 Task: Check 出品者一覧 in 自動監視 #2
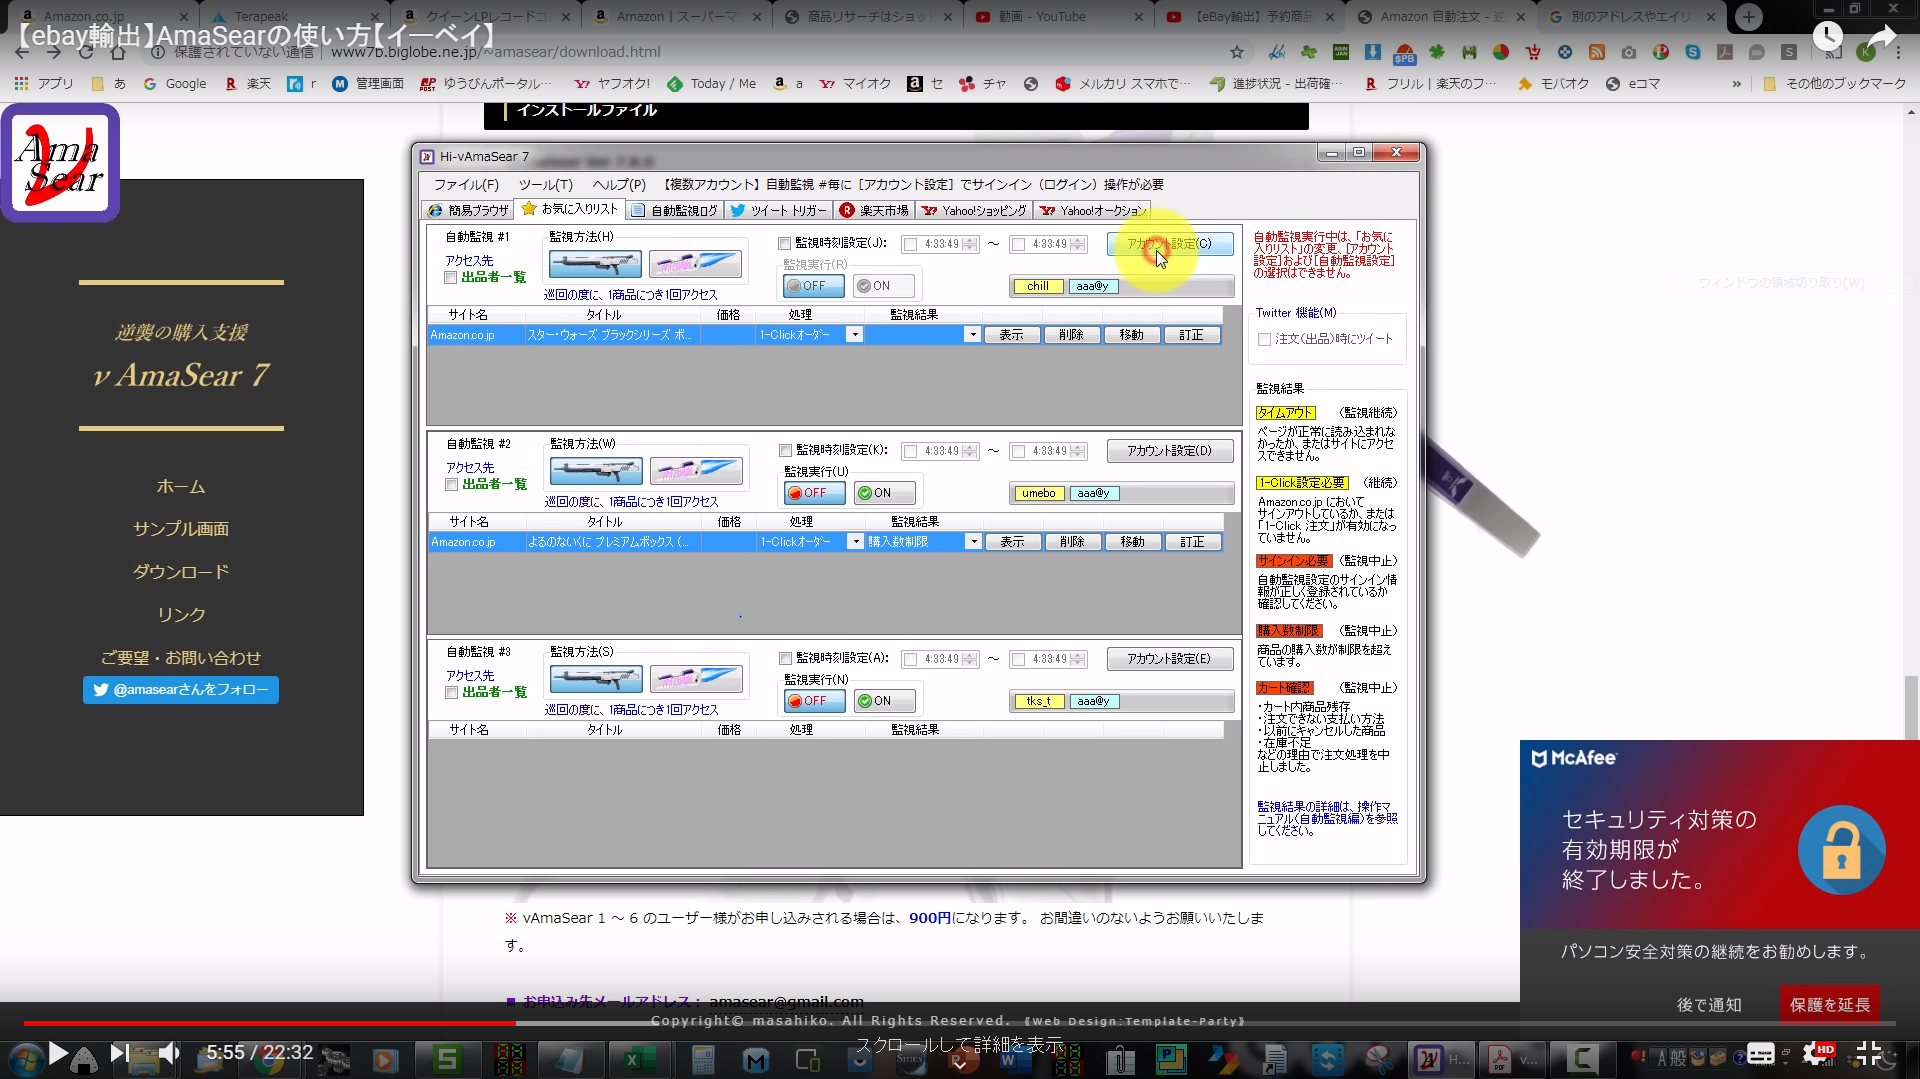(x=452, y=485)
